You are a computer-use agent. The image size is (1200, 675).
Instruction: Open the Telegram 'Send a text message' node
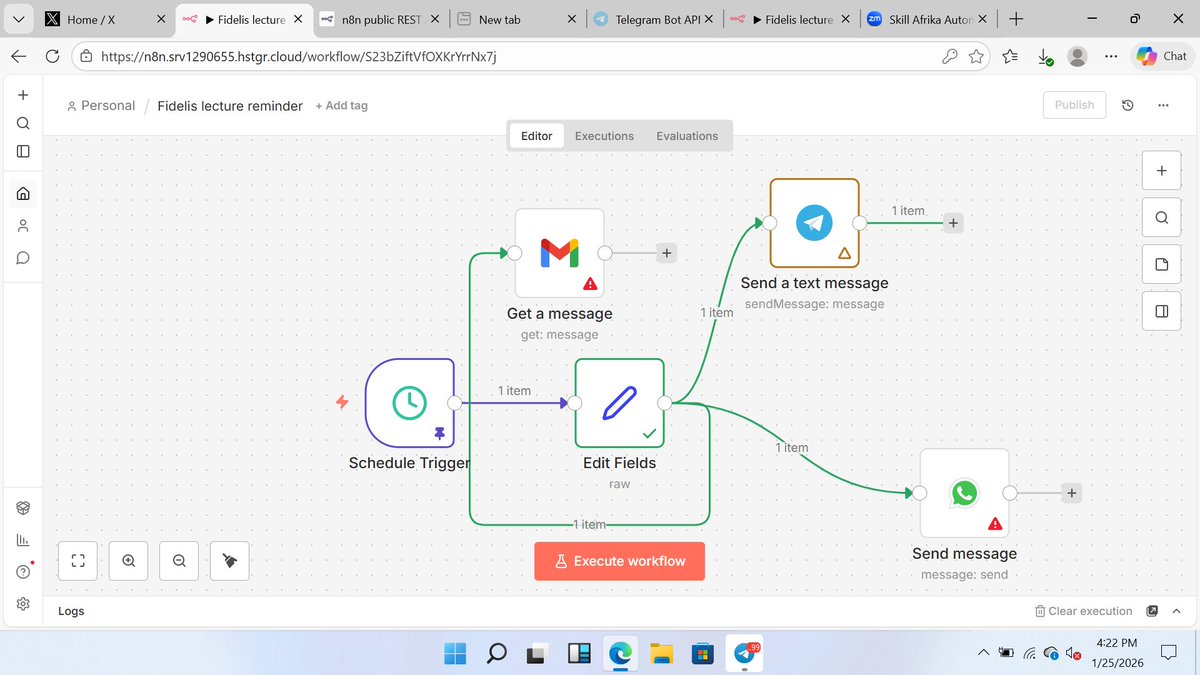click(x=814, y=223)
